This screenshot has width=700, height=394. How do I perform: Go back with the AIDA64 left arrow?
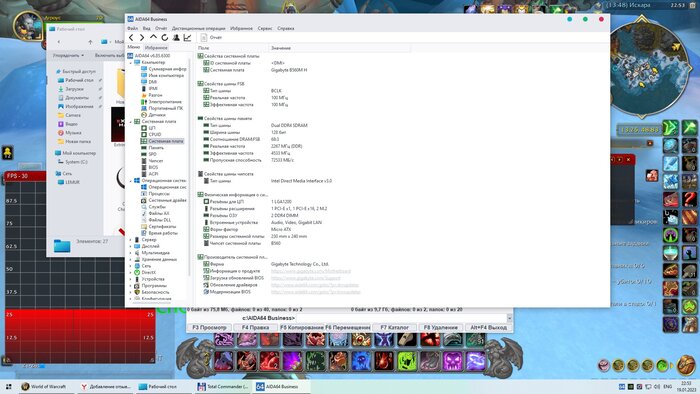tap(131, 38)
